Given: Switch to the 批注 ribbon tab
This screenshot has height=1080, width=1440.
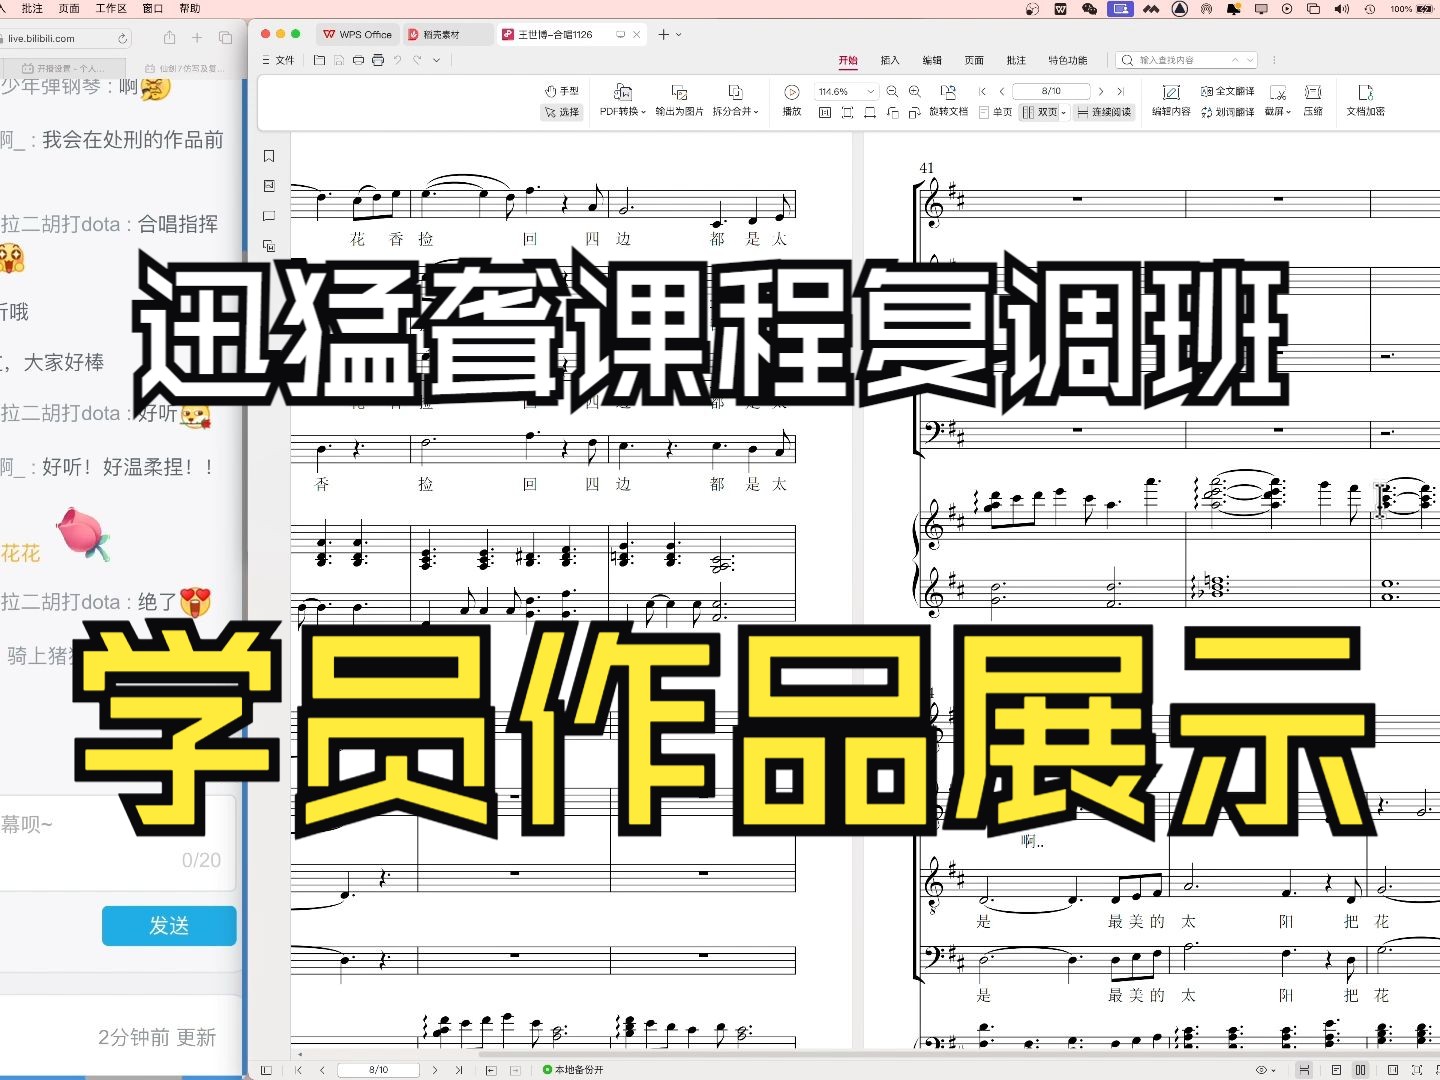Looking at the screenshot, I should (1016, 60).
